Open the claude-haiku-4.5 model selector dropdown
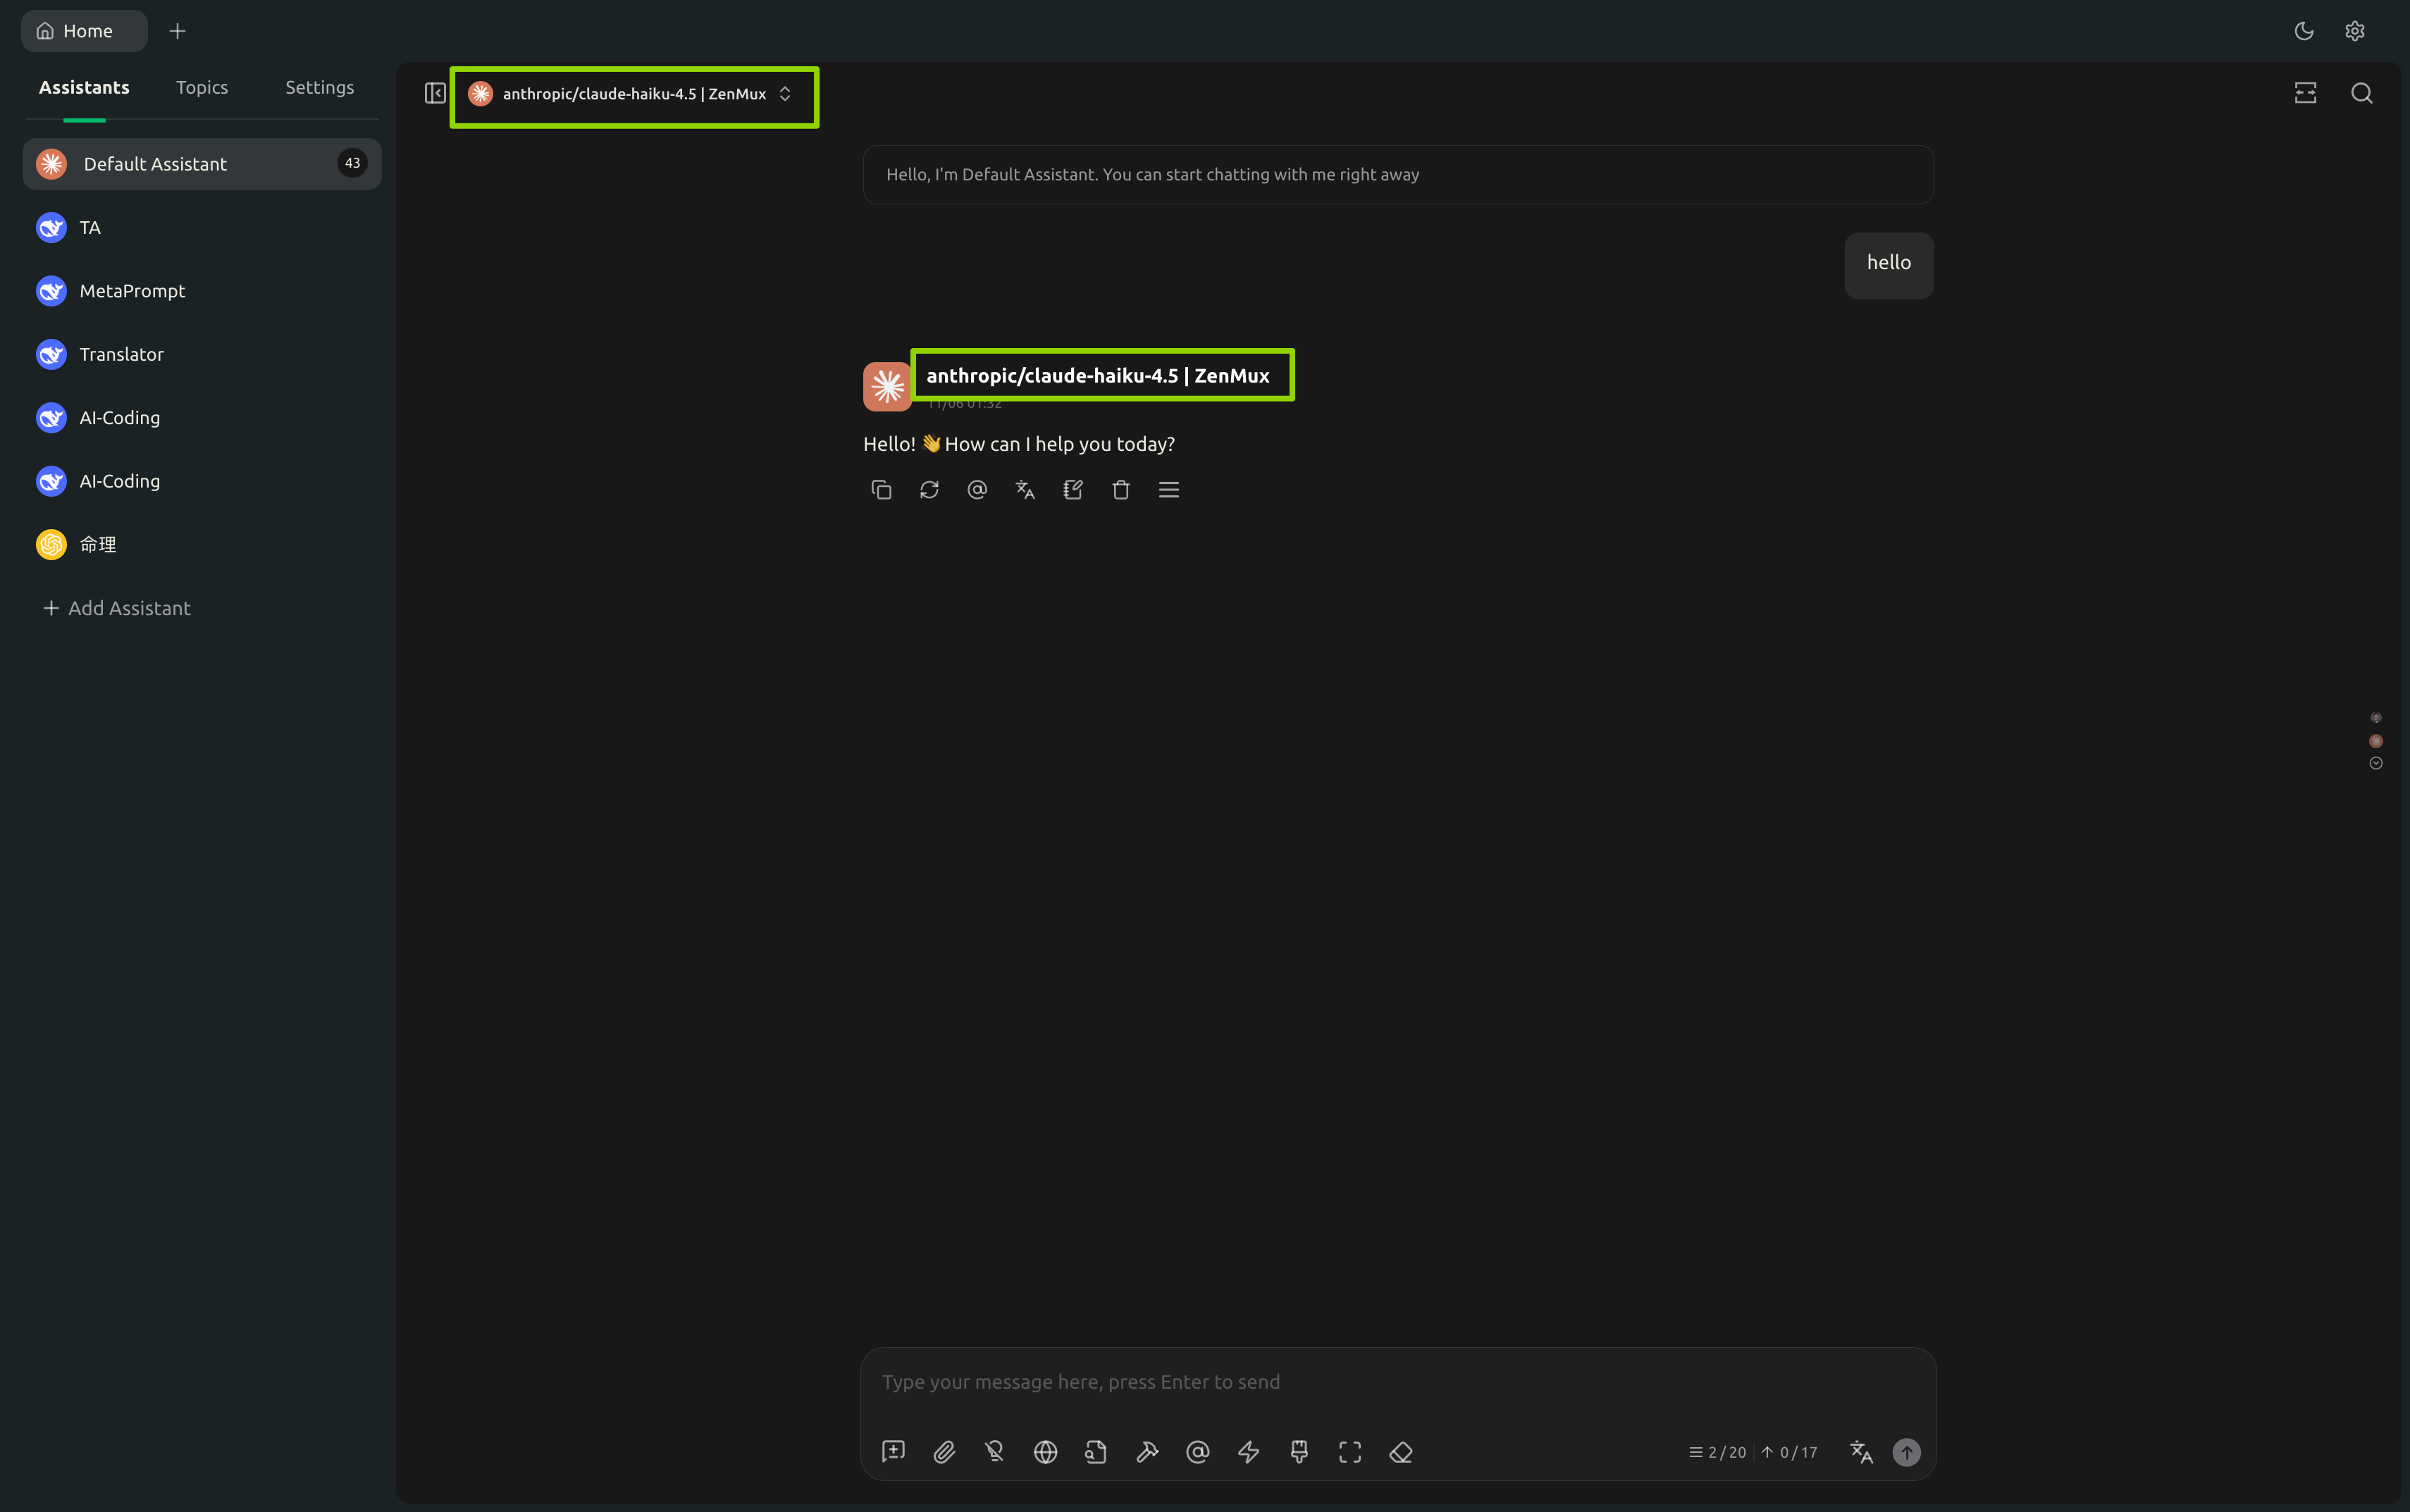 tap(631, 94)
